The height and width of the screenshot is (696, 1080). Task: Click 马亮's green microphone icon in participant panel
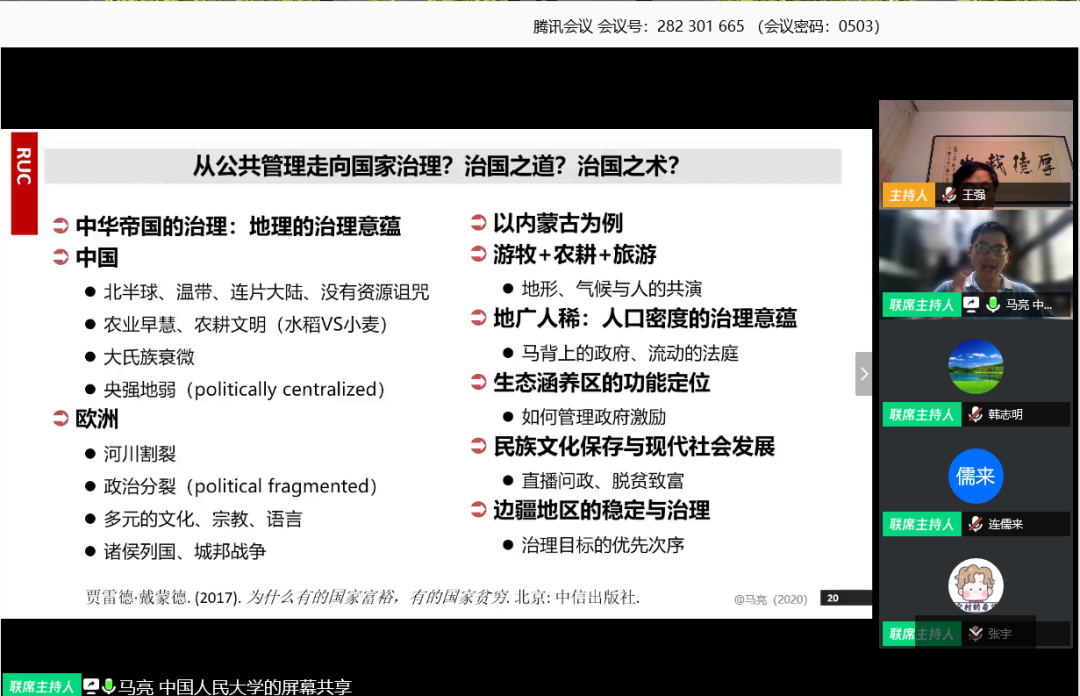point(992,304)
